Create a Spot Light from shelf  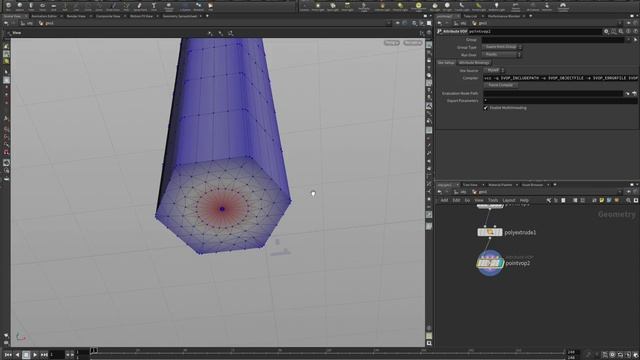pos(333,6)
